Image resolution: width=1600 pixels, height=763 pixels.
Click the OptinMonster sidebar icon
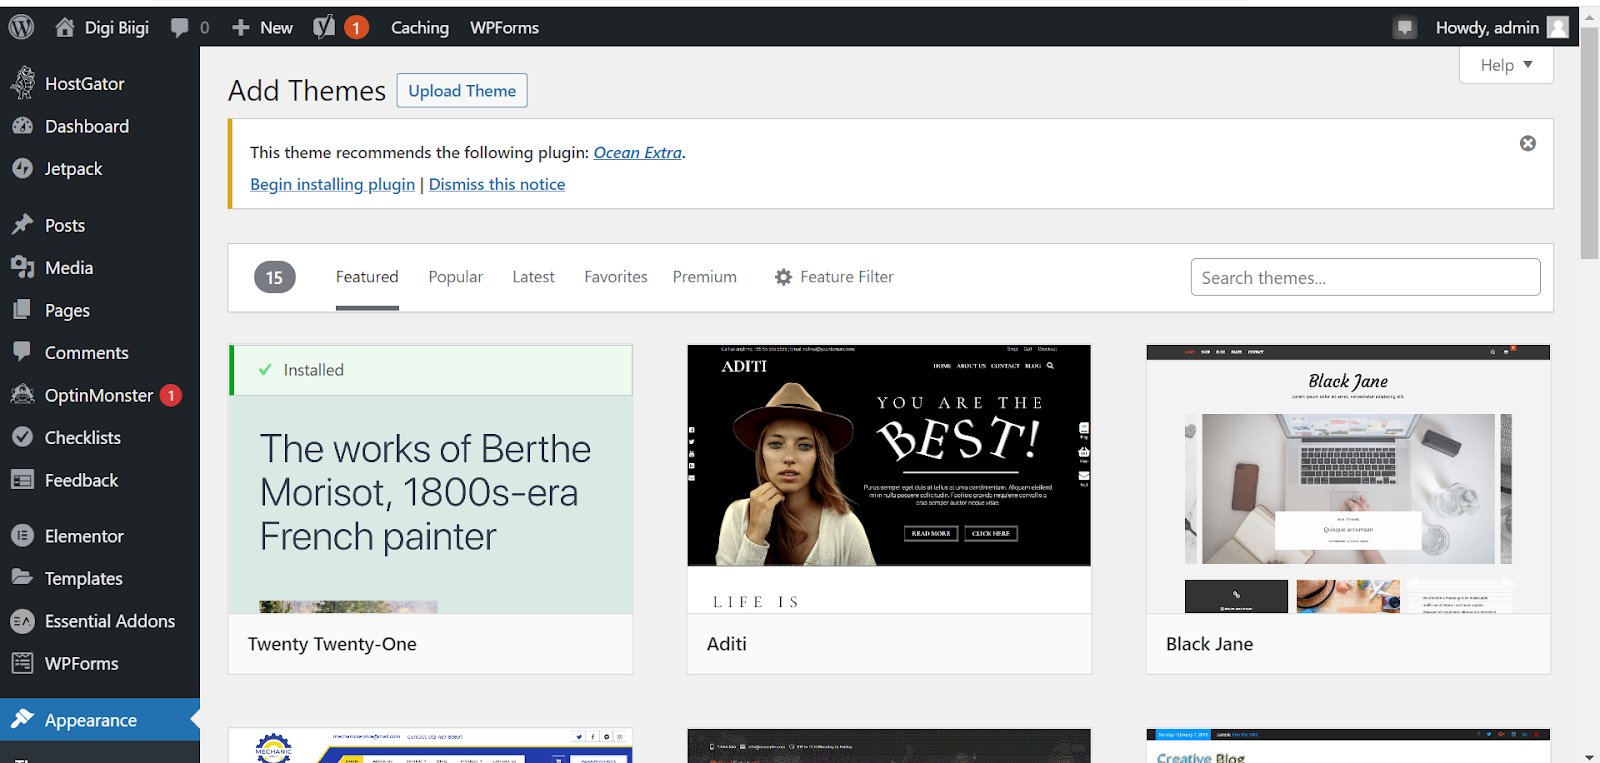click(x=22, y=395)
